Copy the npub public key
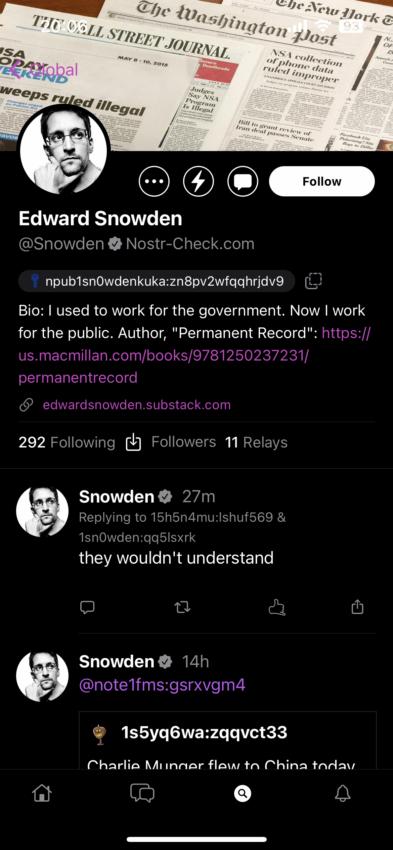 (x=314, y=281)
